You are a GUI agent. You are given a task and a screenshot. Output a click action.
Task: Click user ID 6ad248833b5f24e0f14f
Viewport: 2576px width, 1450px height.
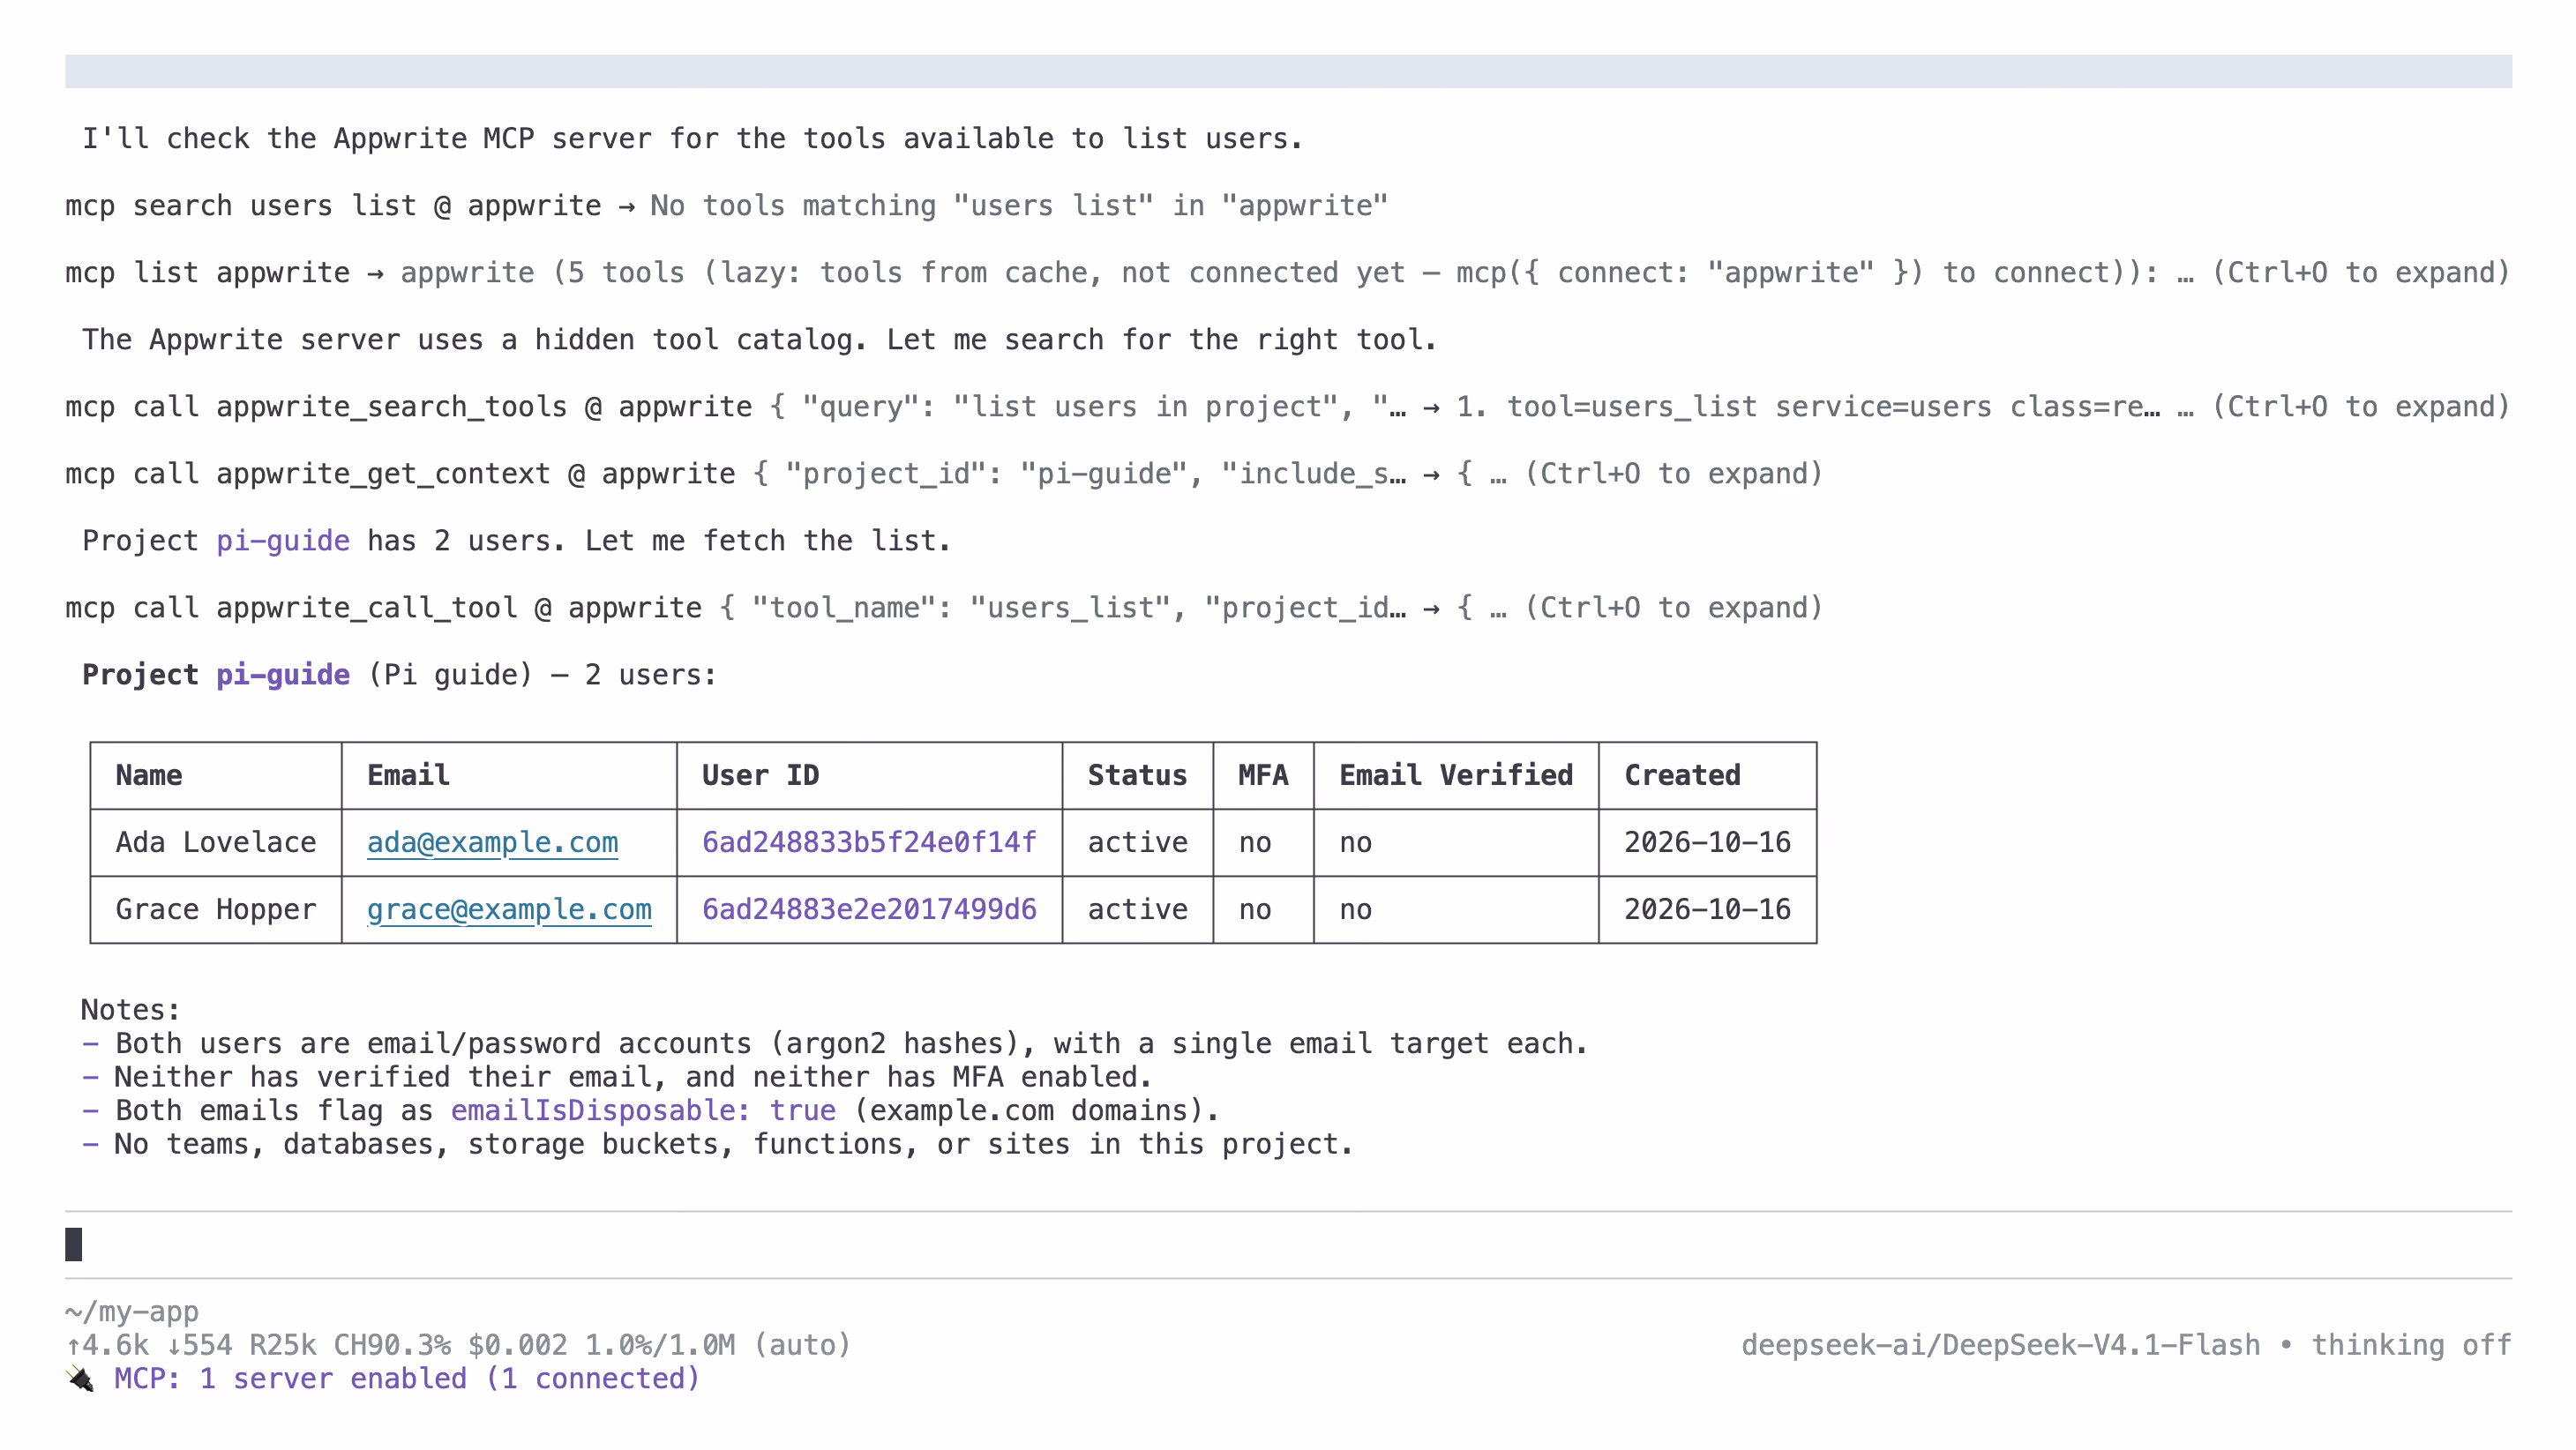click(x=869, y=842)
